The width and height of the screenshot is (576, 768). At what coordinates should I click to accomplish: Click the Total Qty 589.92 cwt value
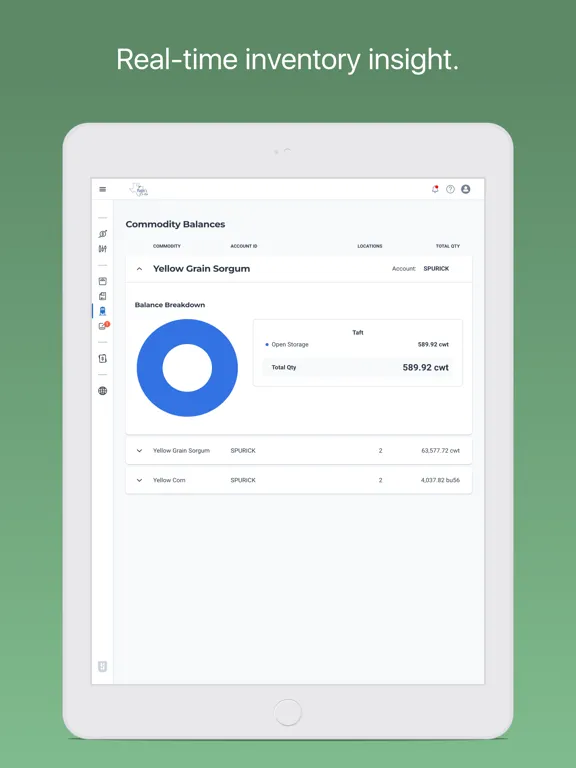pyautogui.click(x=426, y=368)
